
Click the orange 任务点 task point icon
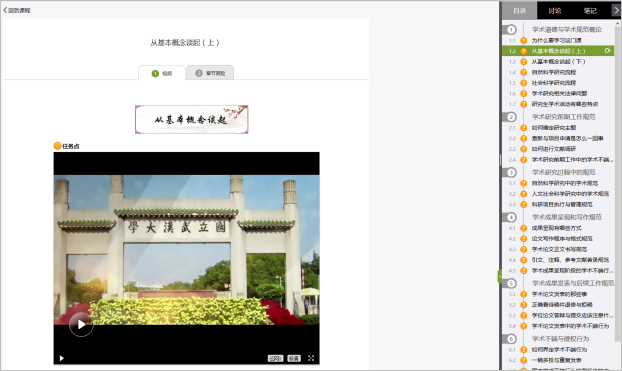(x=58, y=146)
